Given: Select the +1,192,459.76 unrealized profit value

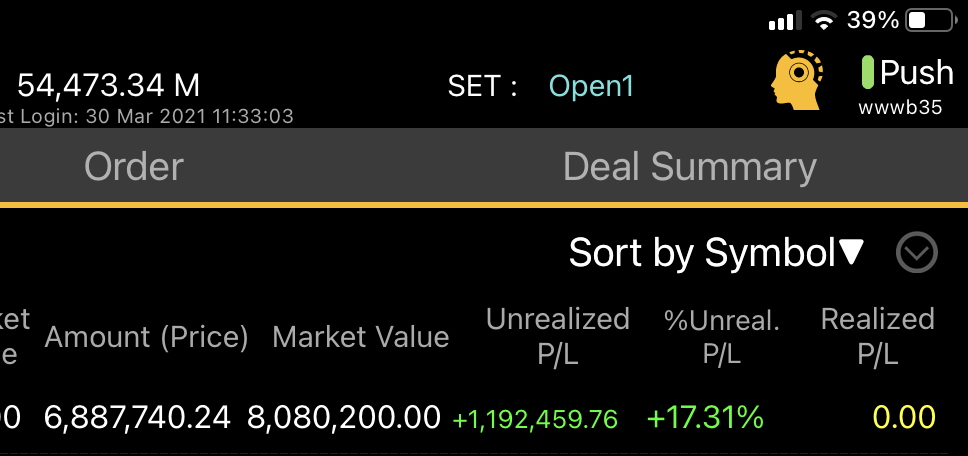Looking at the screenshot, I should pos(535,418).
